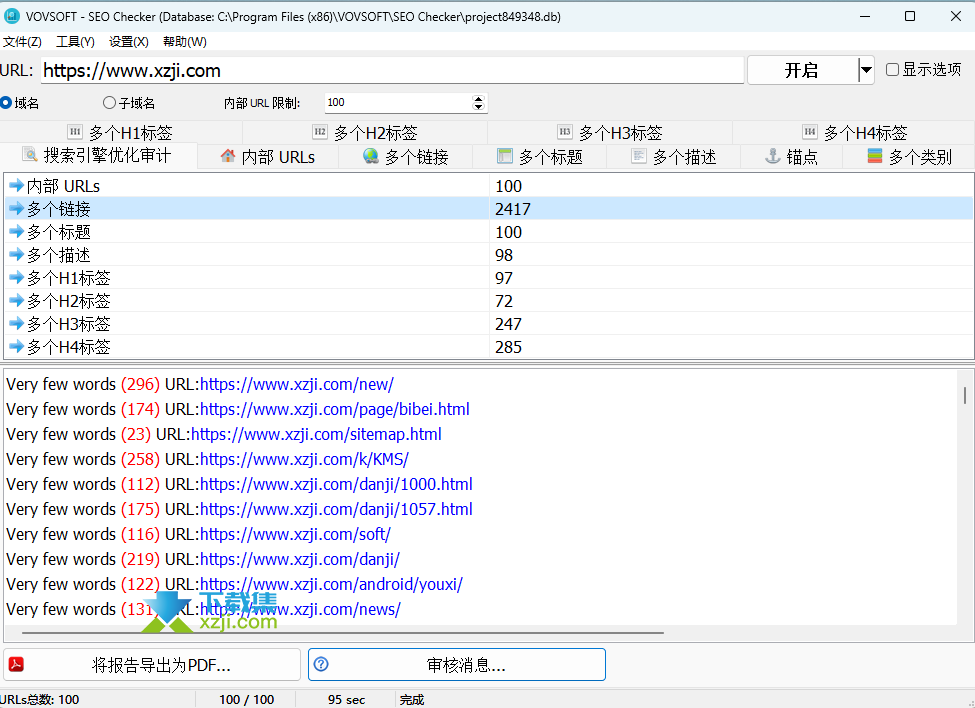Screen dimensions: 975x708
Task: Click the URLs总数: 100 status entry
Action: [40, 699]
